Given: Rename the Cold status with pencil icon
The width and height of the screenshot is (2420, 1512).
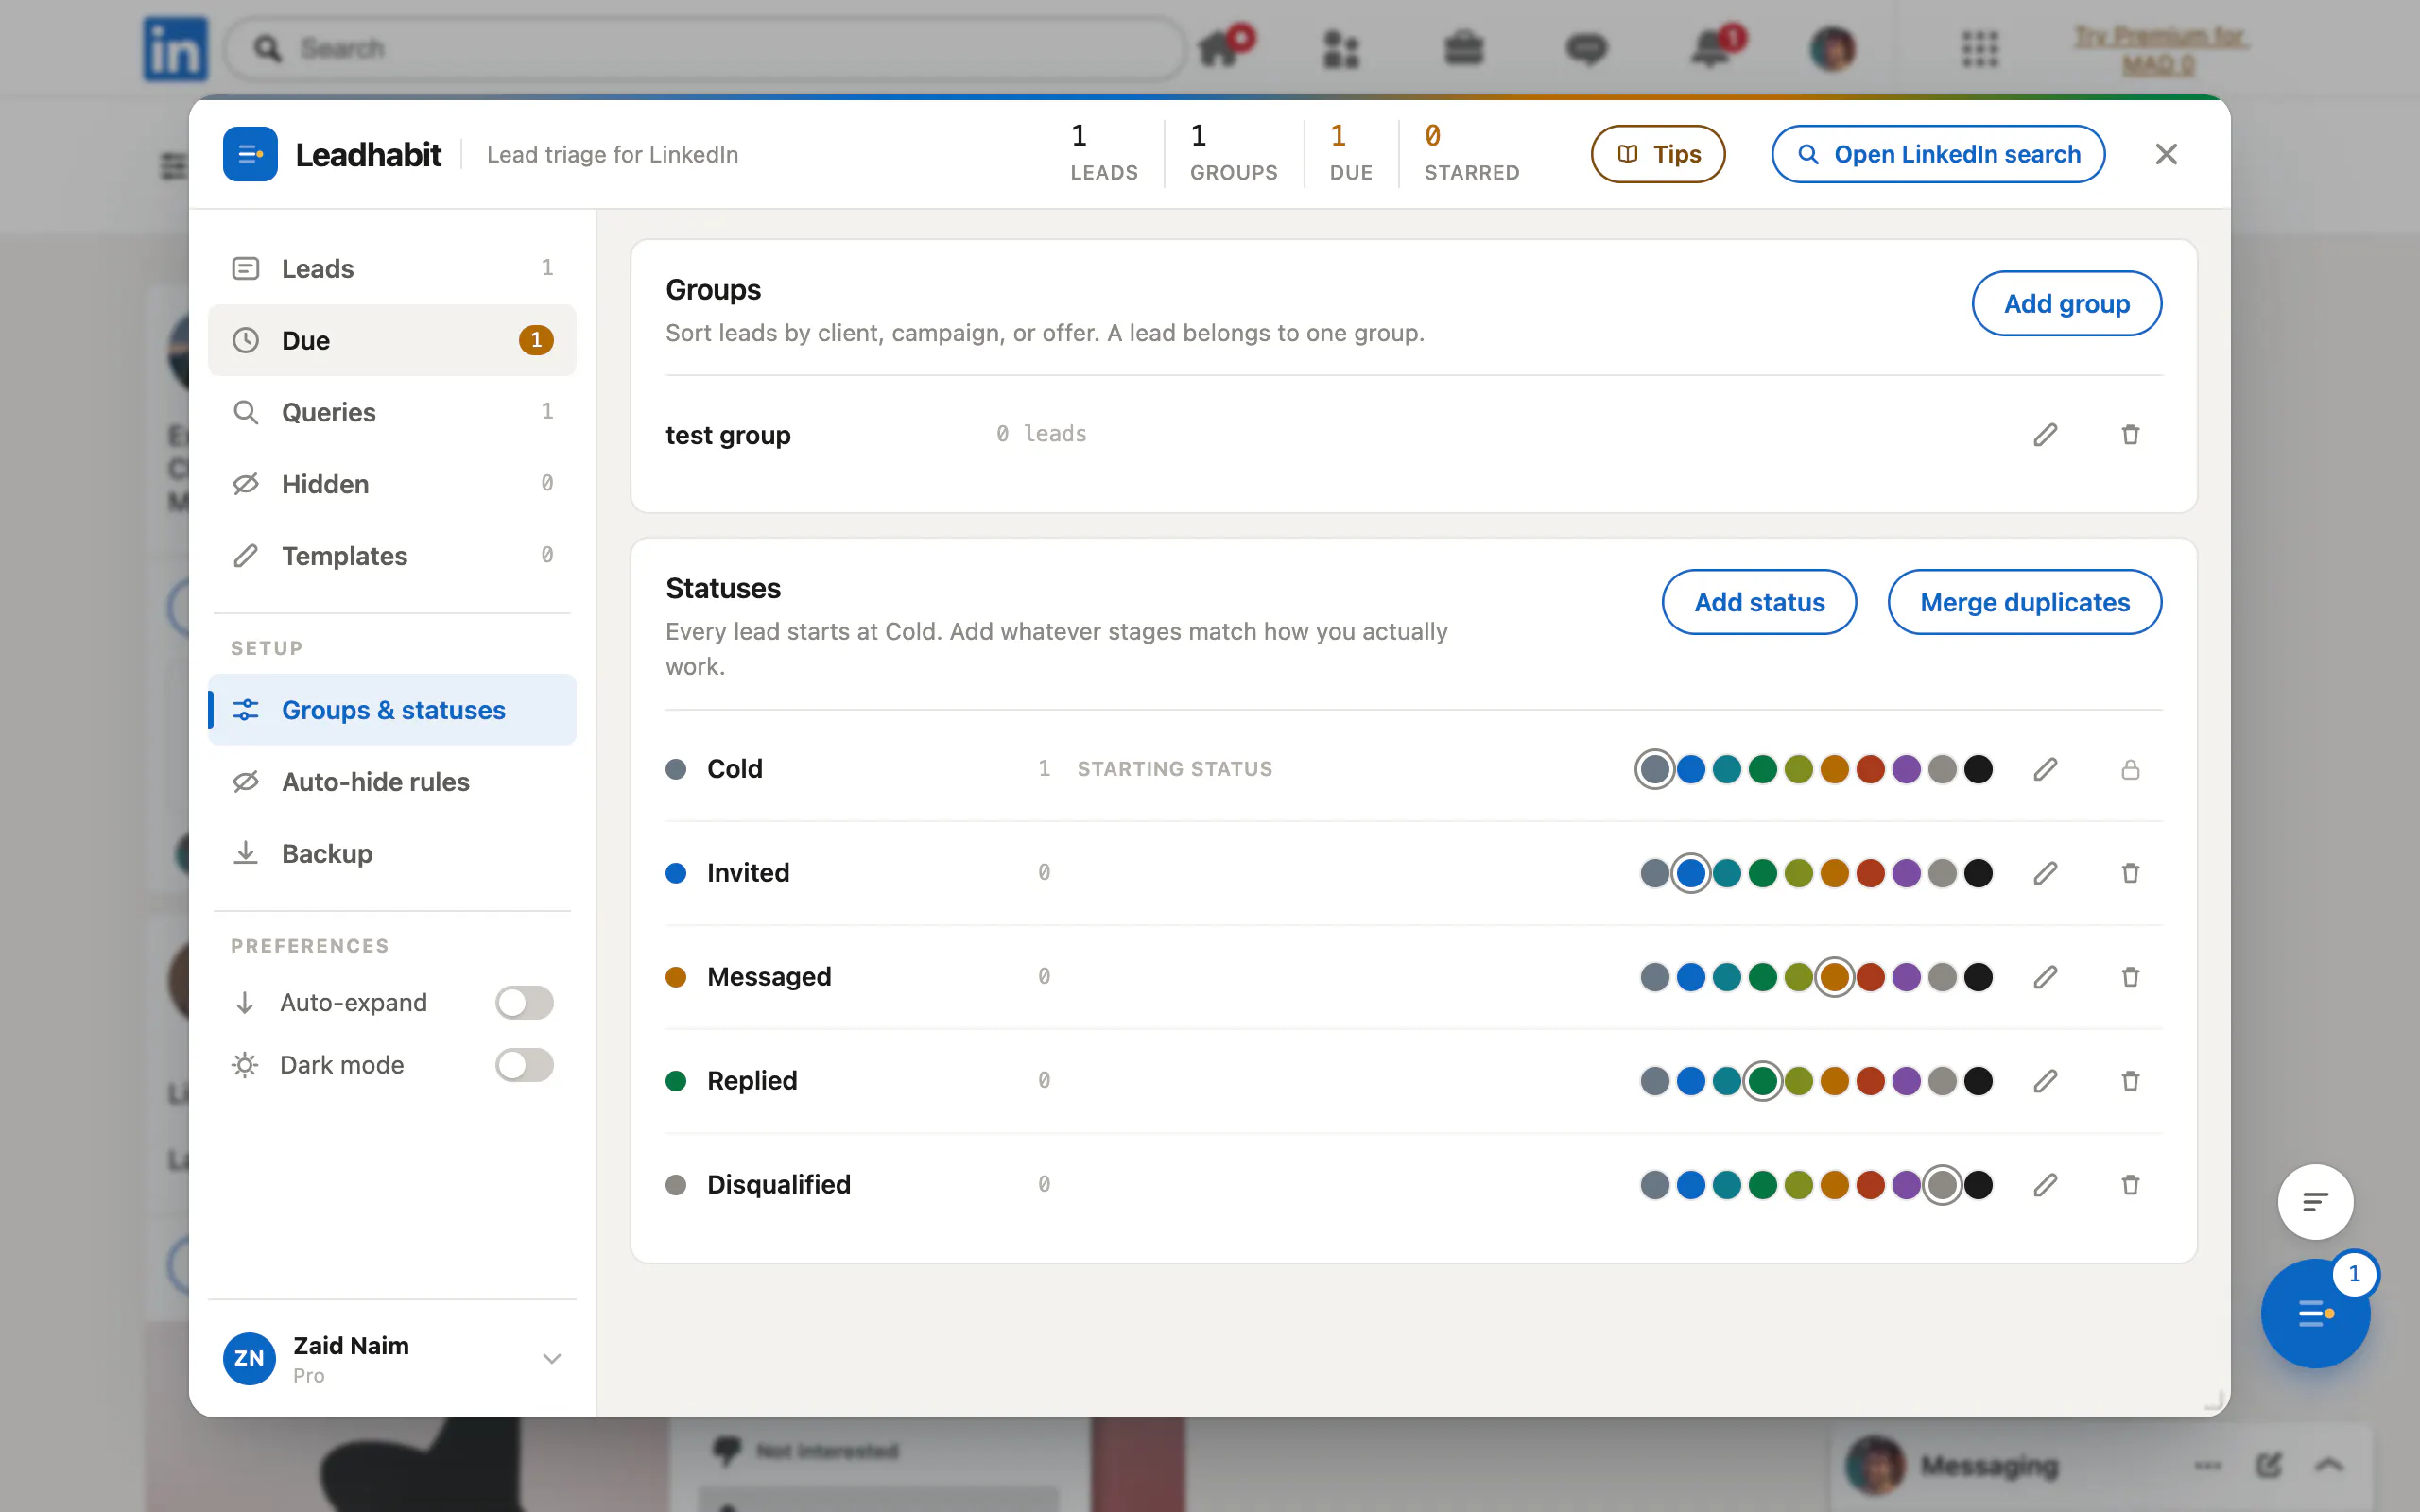Looking at the screenshot, I should pos(2045,769).
